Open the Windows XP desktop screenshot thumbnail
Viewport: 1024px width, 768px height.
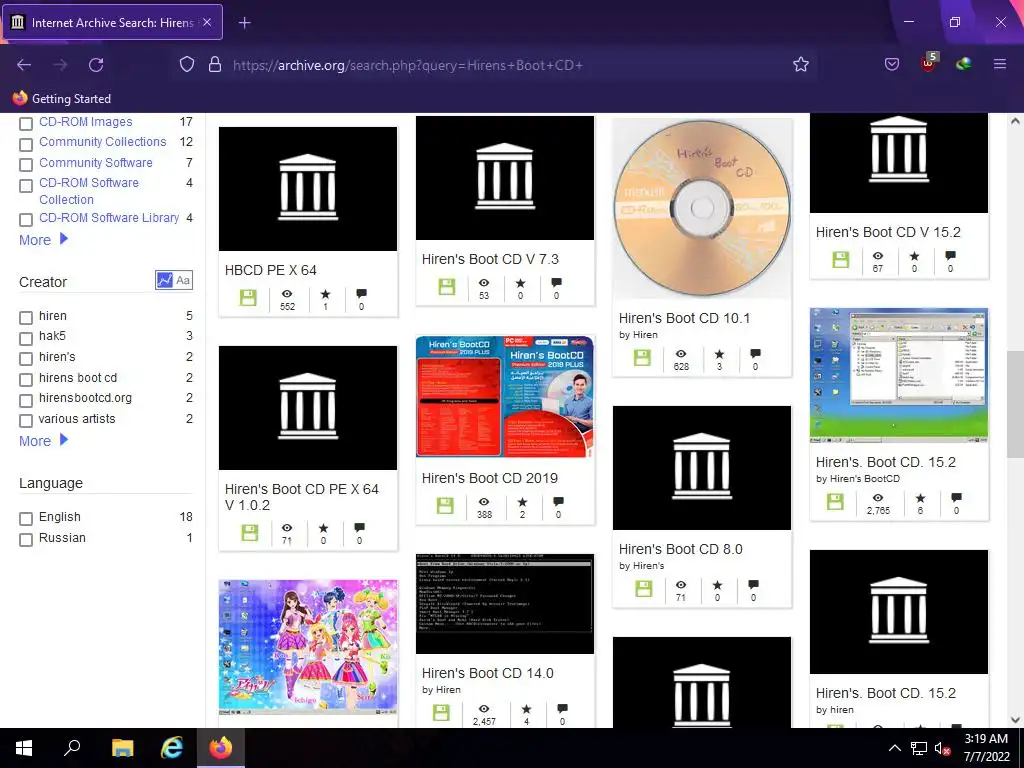pyautogui.click(x=899, y=375)
